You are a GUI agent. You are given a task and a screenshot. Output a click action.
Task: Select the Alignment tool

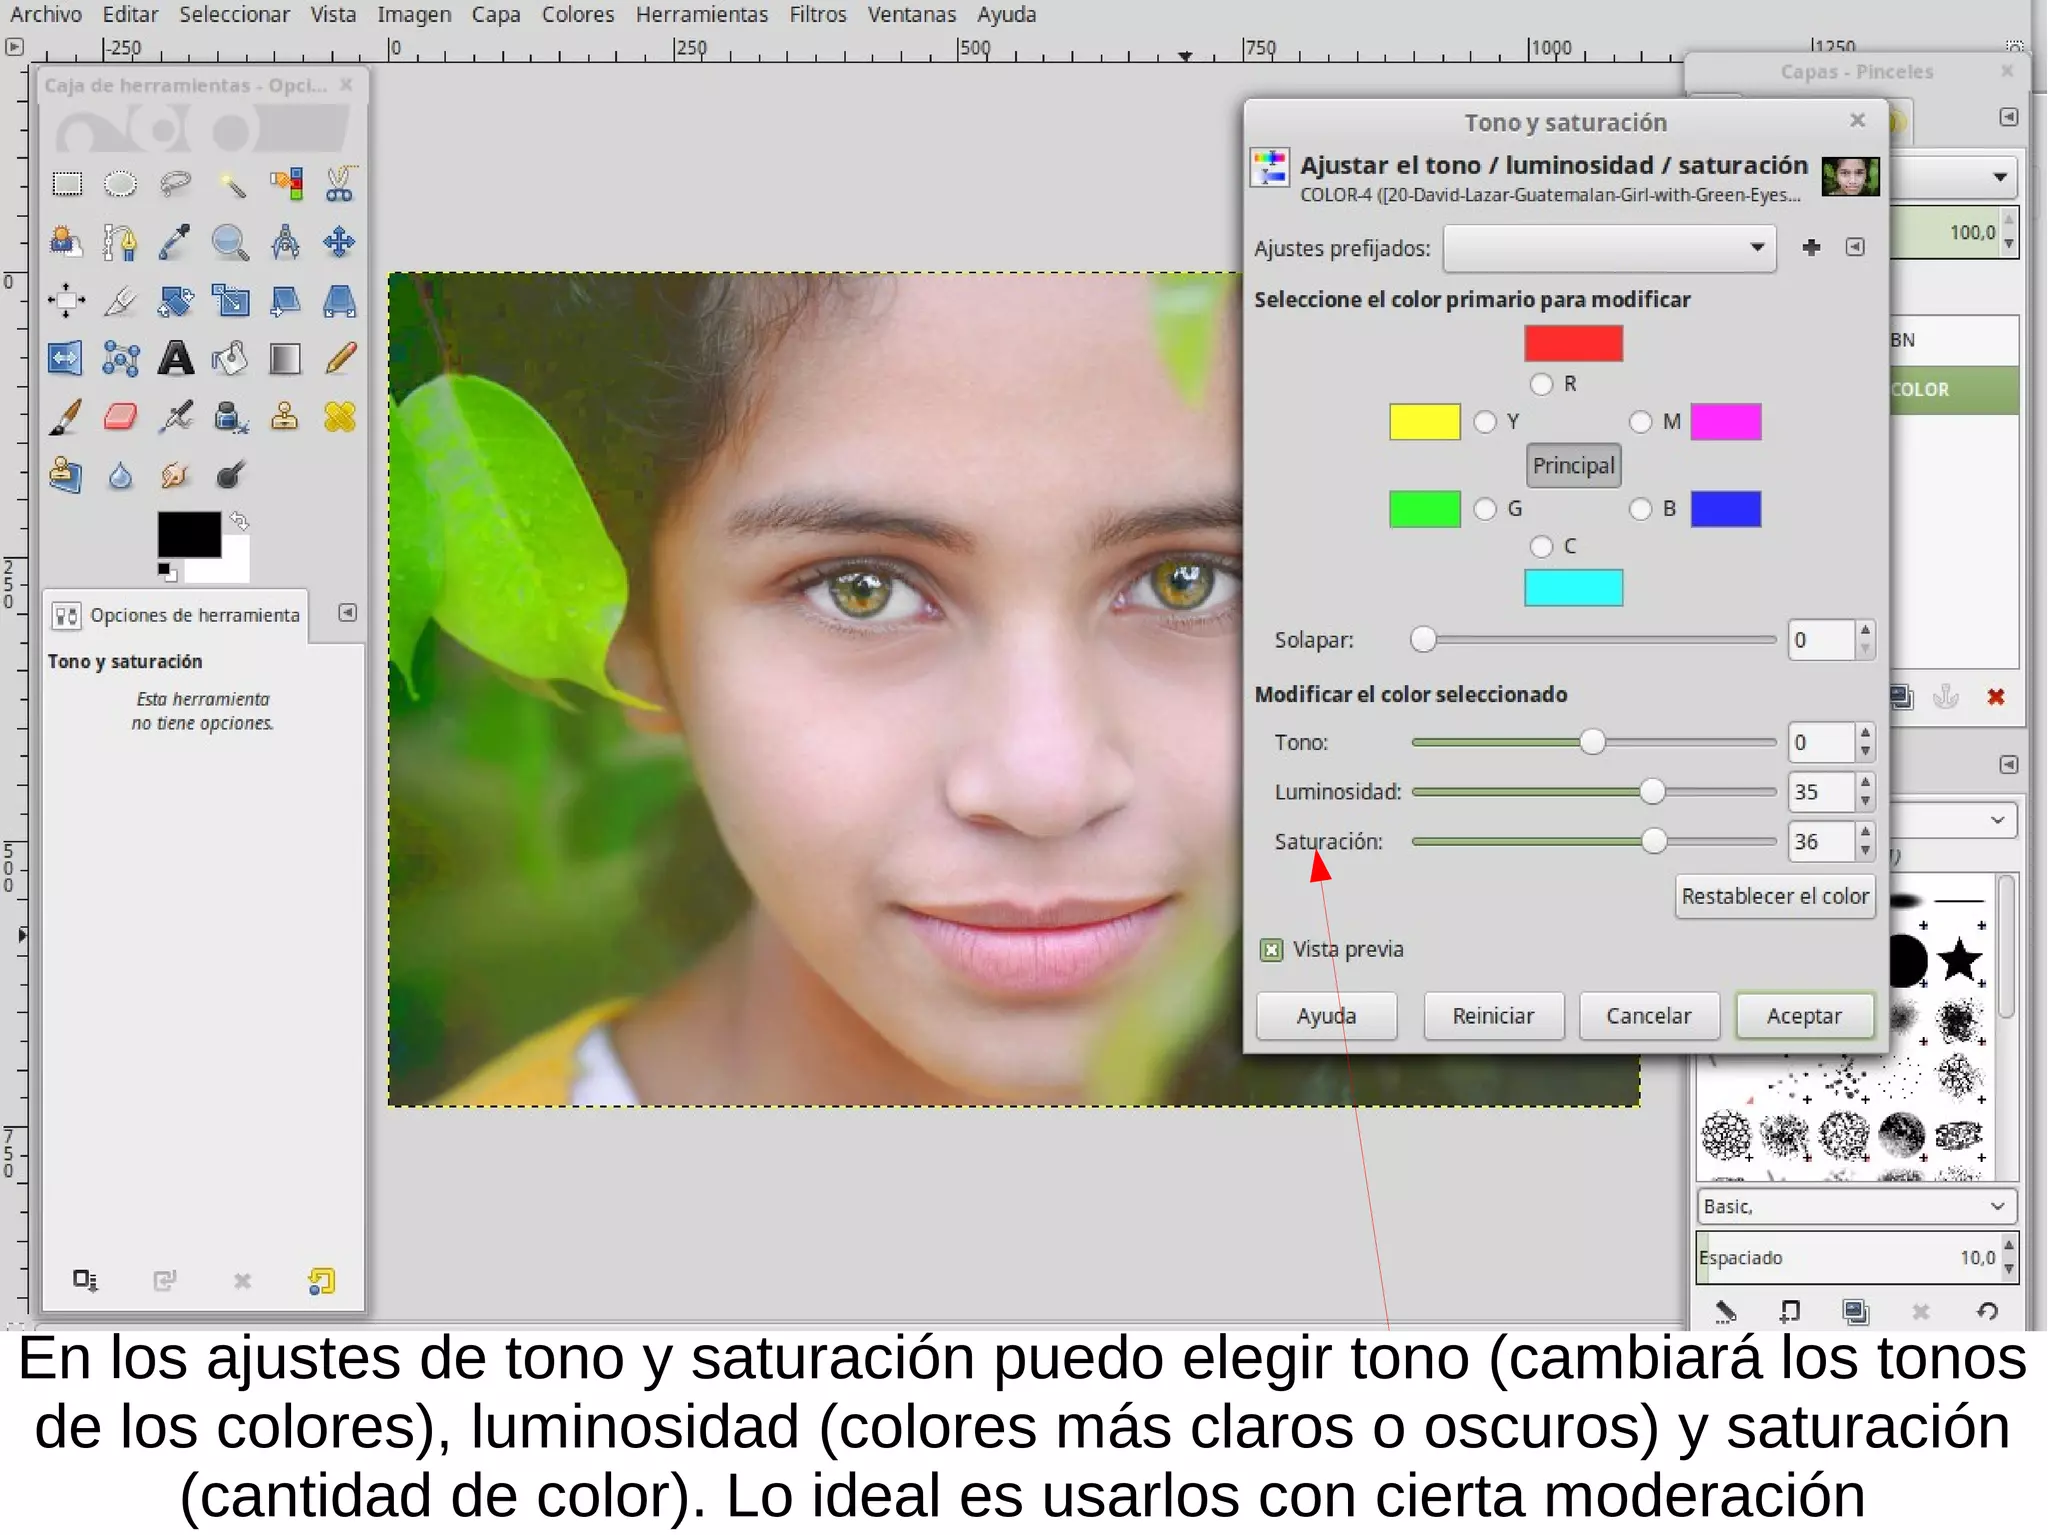(x=67, y=300)
